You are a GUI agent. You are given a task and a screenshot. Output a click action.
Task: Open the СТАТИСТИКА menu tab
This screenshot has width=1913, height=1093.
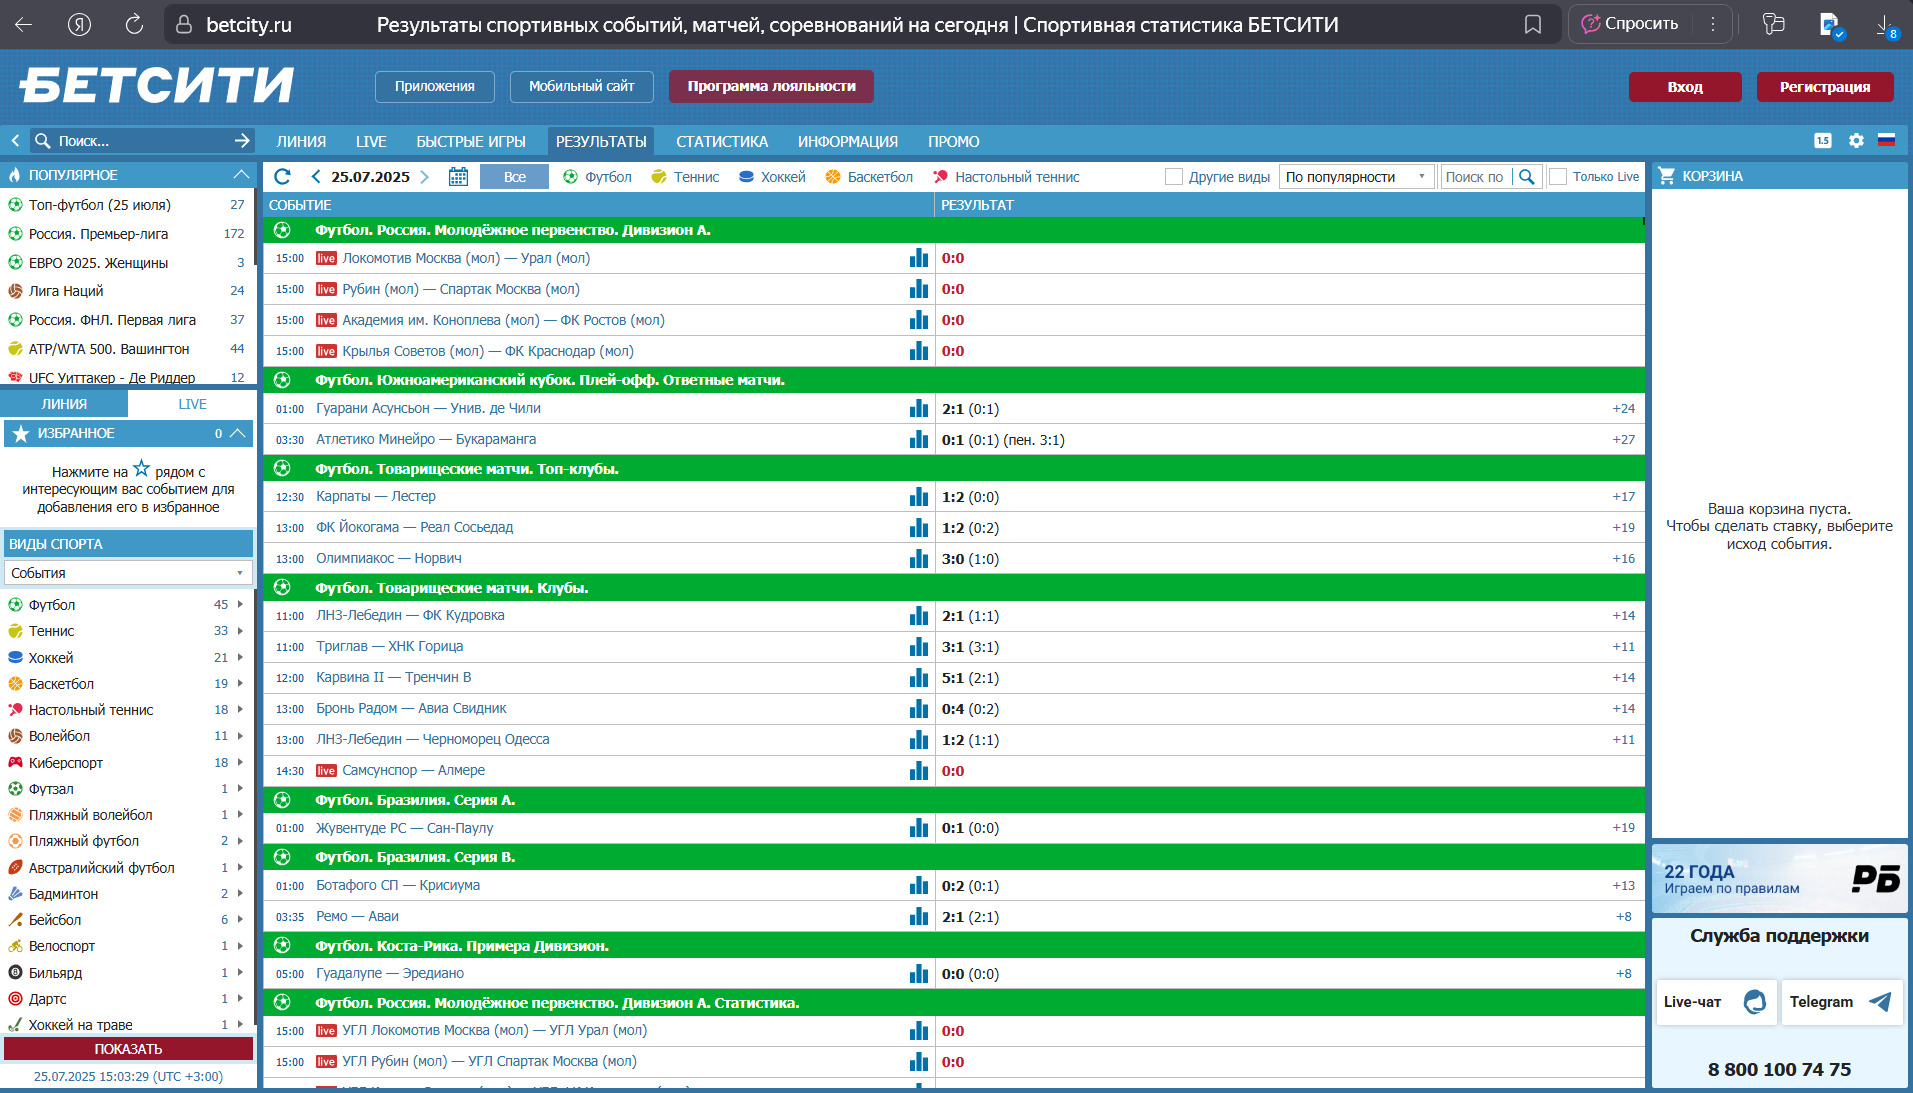pyautogui.click(x=722, y=142)
